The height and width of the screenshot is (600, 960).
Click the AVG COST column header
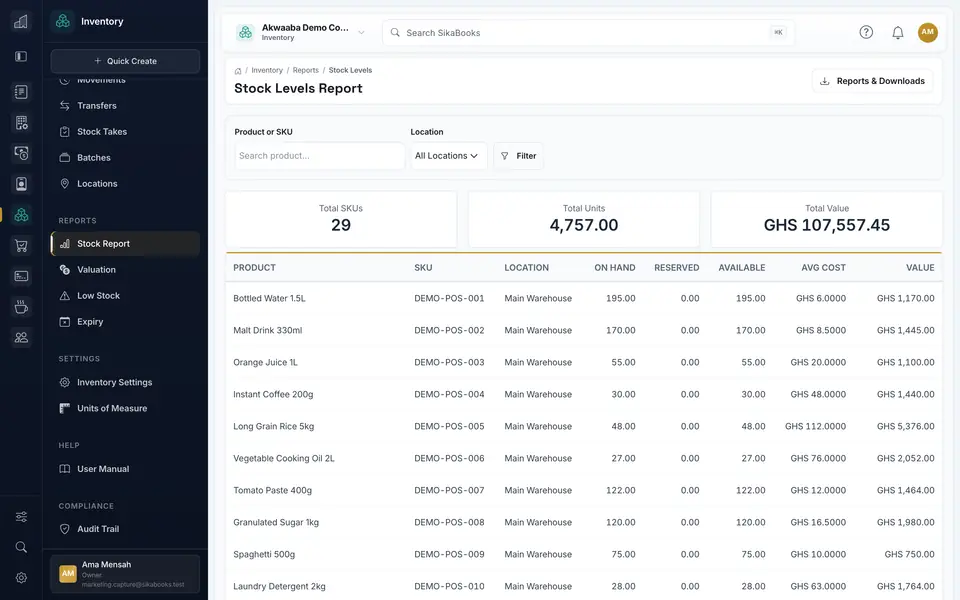tap(823, 268)
